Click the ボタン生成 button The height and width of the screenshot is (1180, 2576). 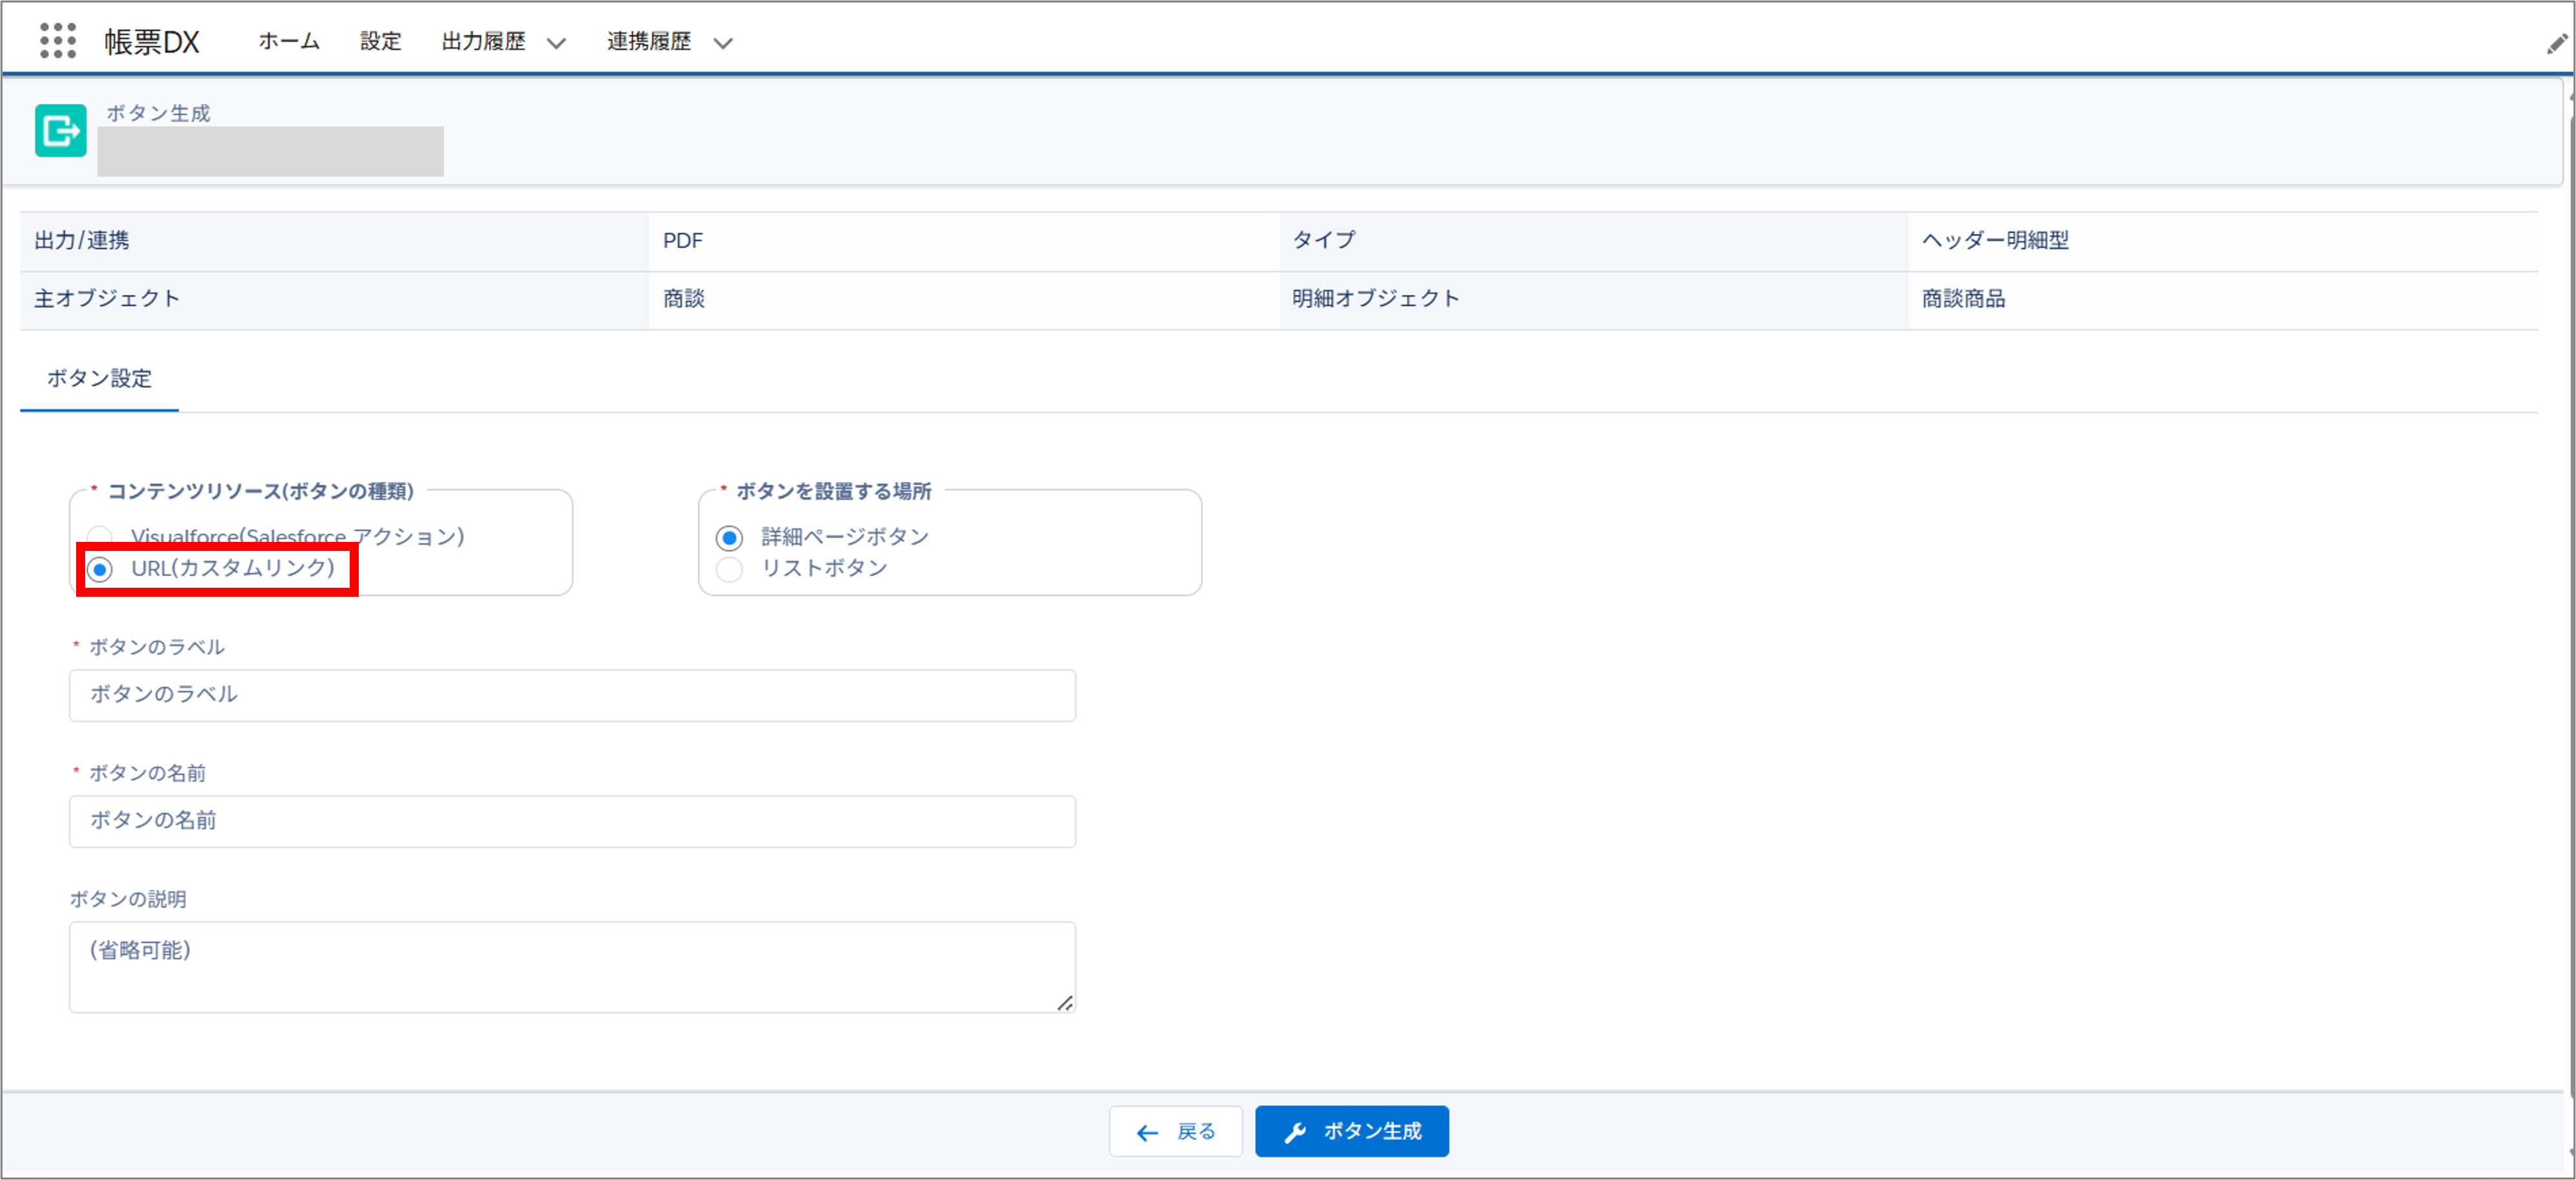pyautogui.click(x=1352, y=1131)
